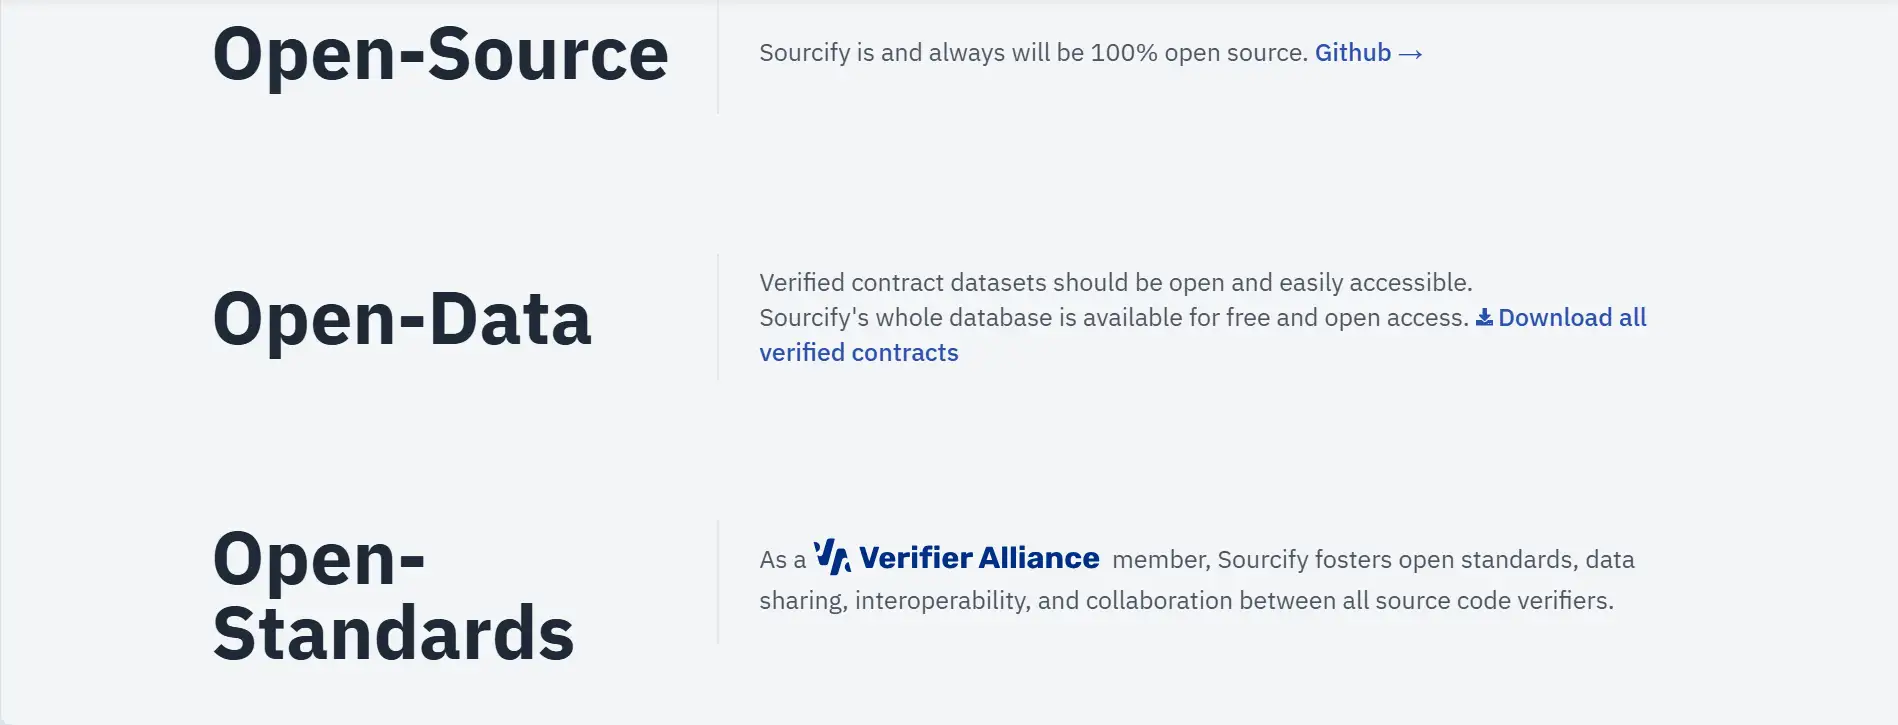This screenshot has height=725, width=1898.
Task: Click the word 'Open-' in Open-Standards heading
Action: pyautogui.click(x=319, y=558)
